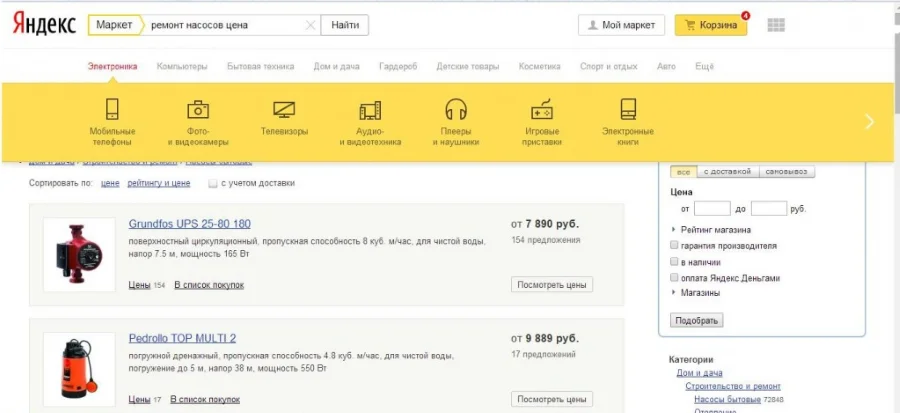Open the Game consoles category icon
Image resolution: width=900 pixels, height=413 pixels.
(x=542, y=109)
